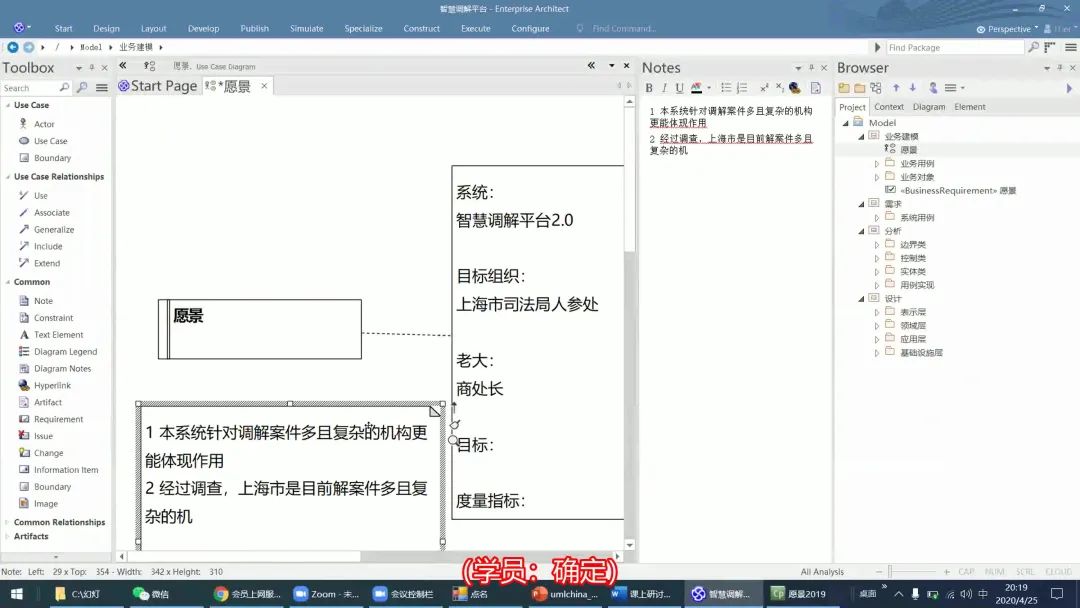Apply bold in Notes panel
The height and width of the screenshot is (608, 1080).
click(649, 88)
